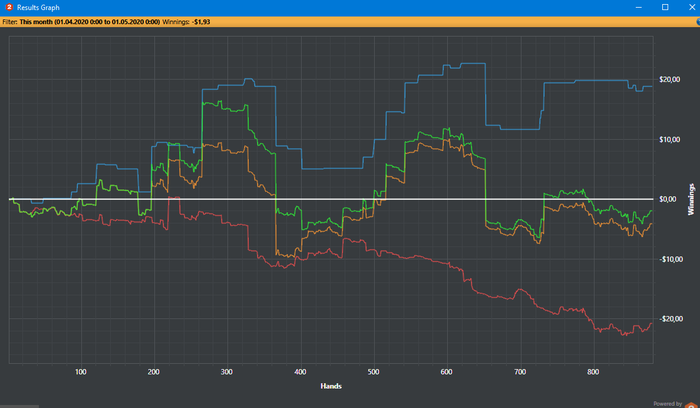The height and width of the screenshot is (408, 700).
Task: Click the blue help icon at filter bar end
Action: pos(698,21)
